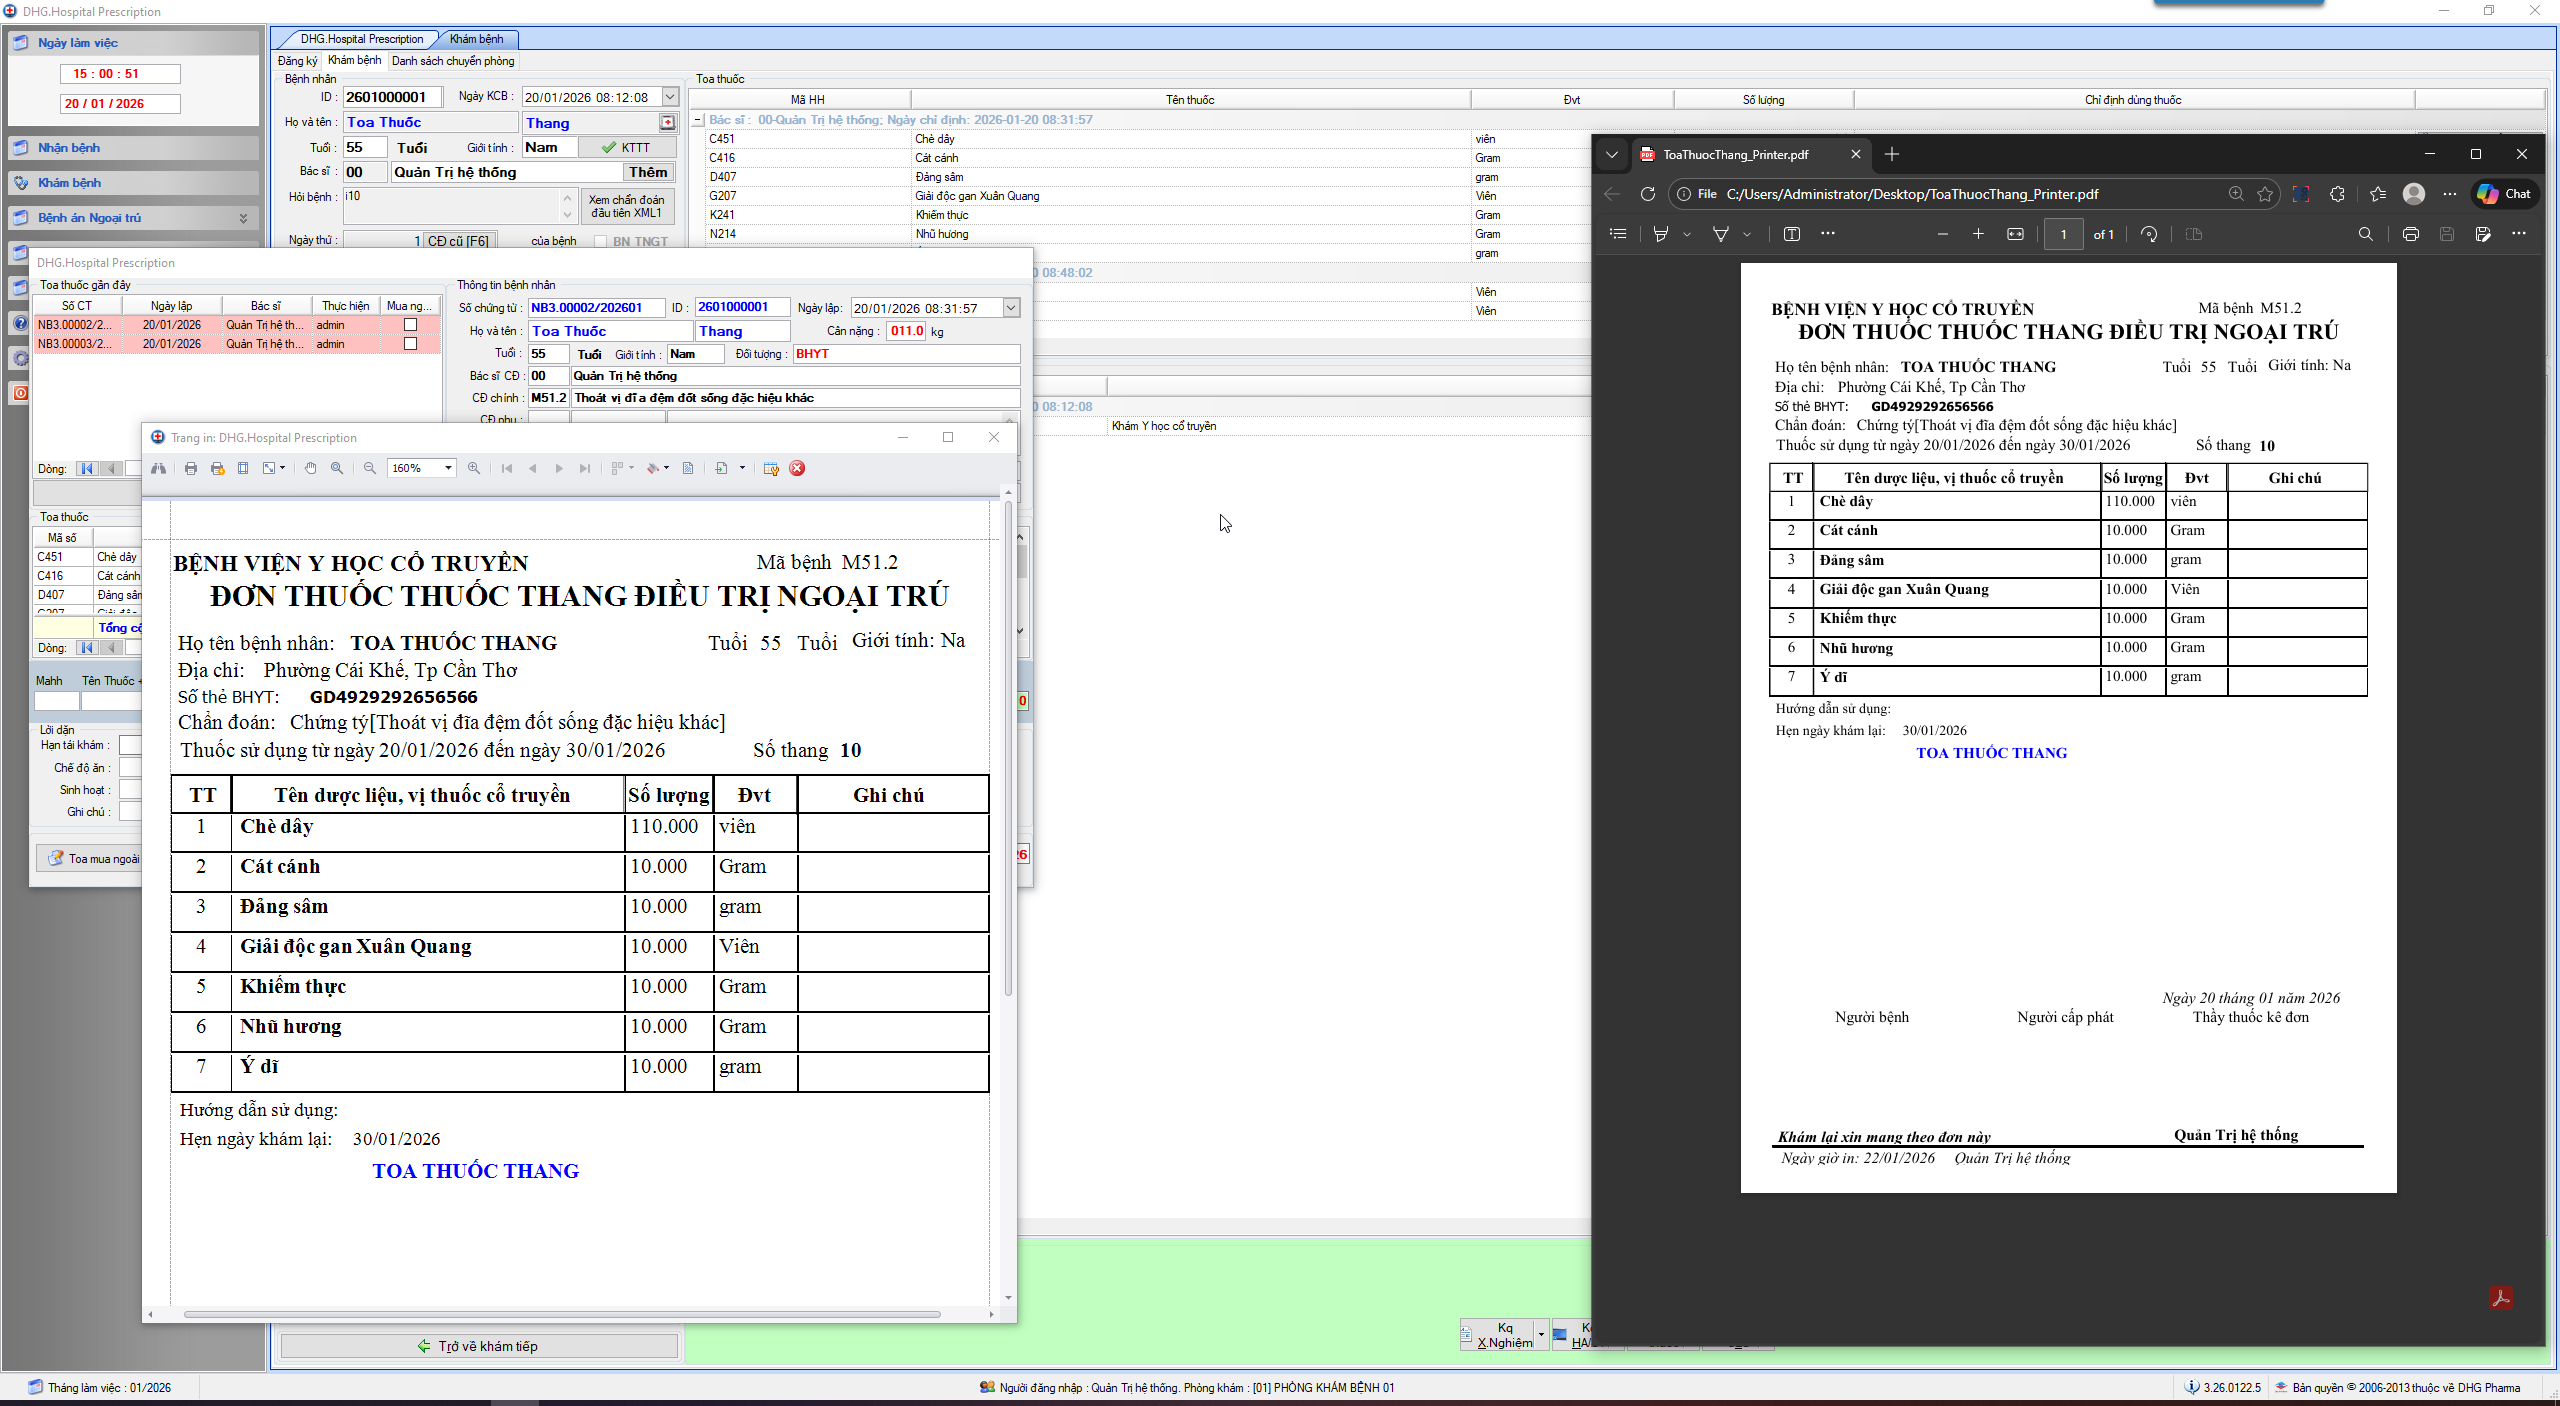Click the Fit to width PDF icon
Image resolution: width=2560 pixels, height=1406 pixels.
pyautogui.click(x=2015, y=234)
